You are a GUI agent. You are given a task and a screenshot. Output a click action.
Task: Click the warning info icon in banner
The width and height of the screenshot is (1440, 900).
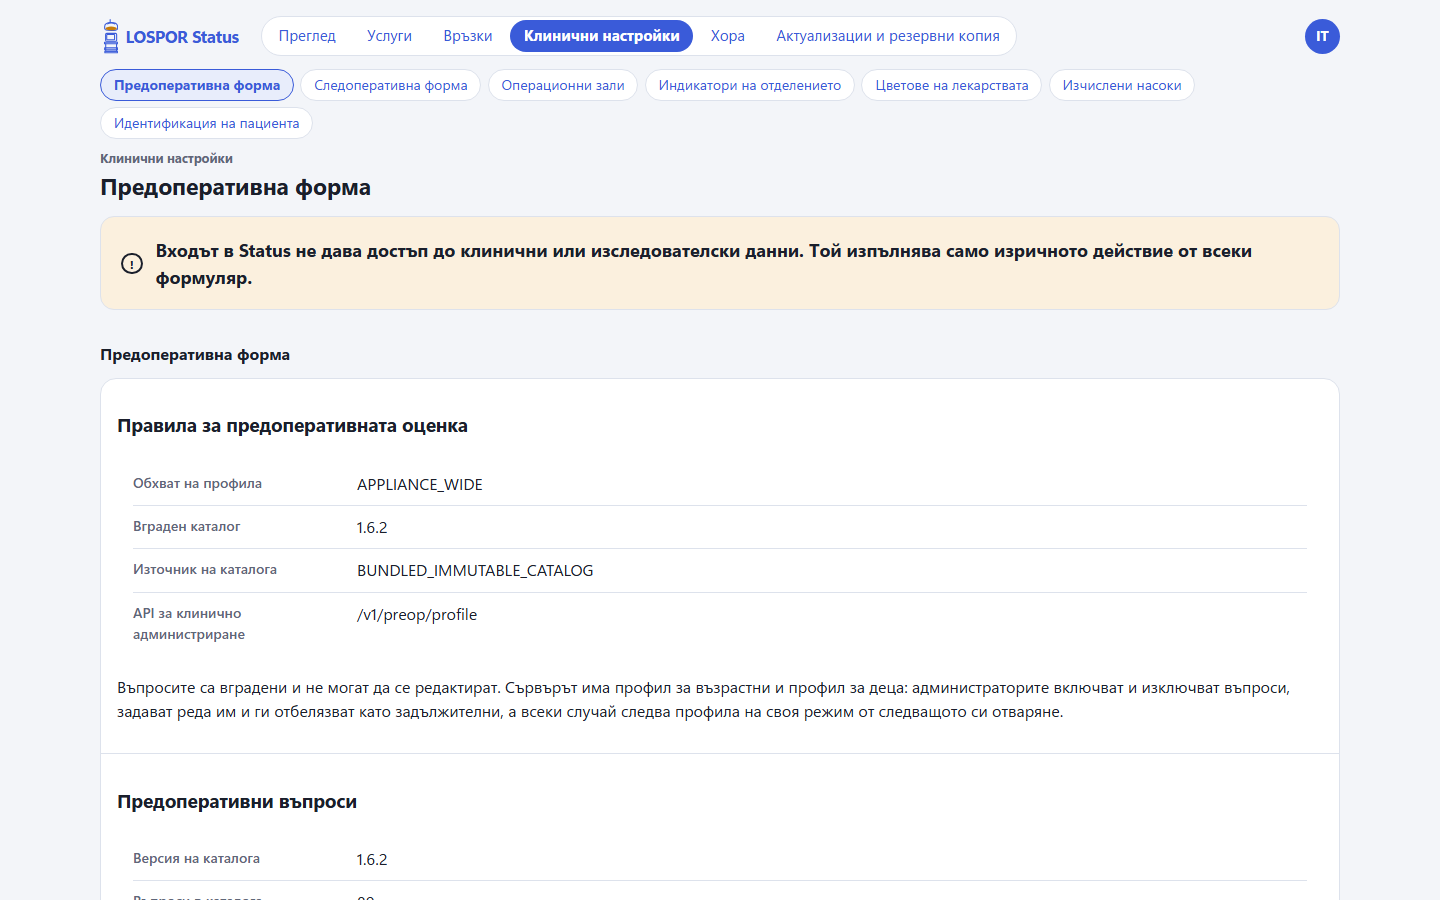point(132,264)
